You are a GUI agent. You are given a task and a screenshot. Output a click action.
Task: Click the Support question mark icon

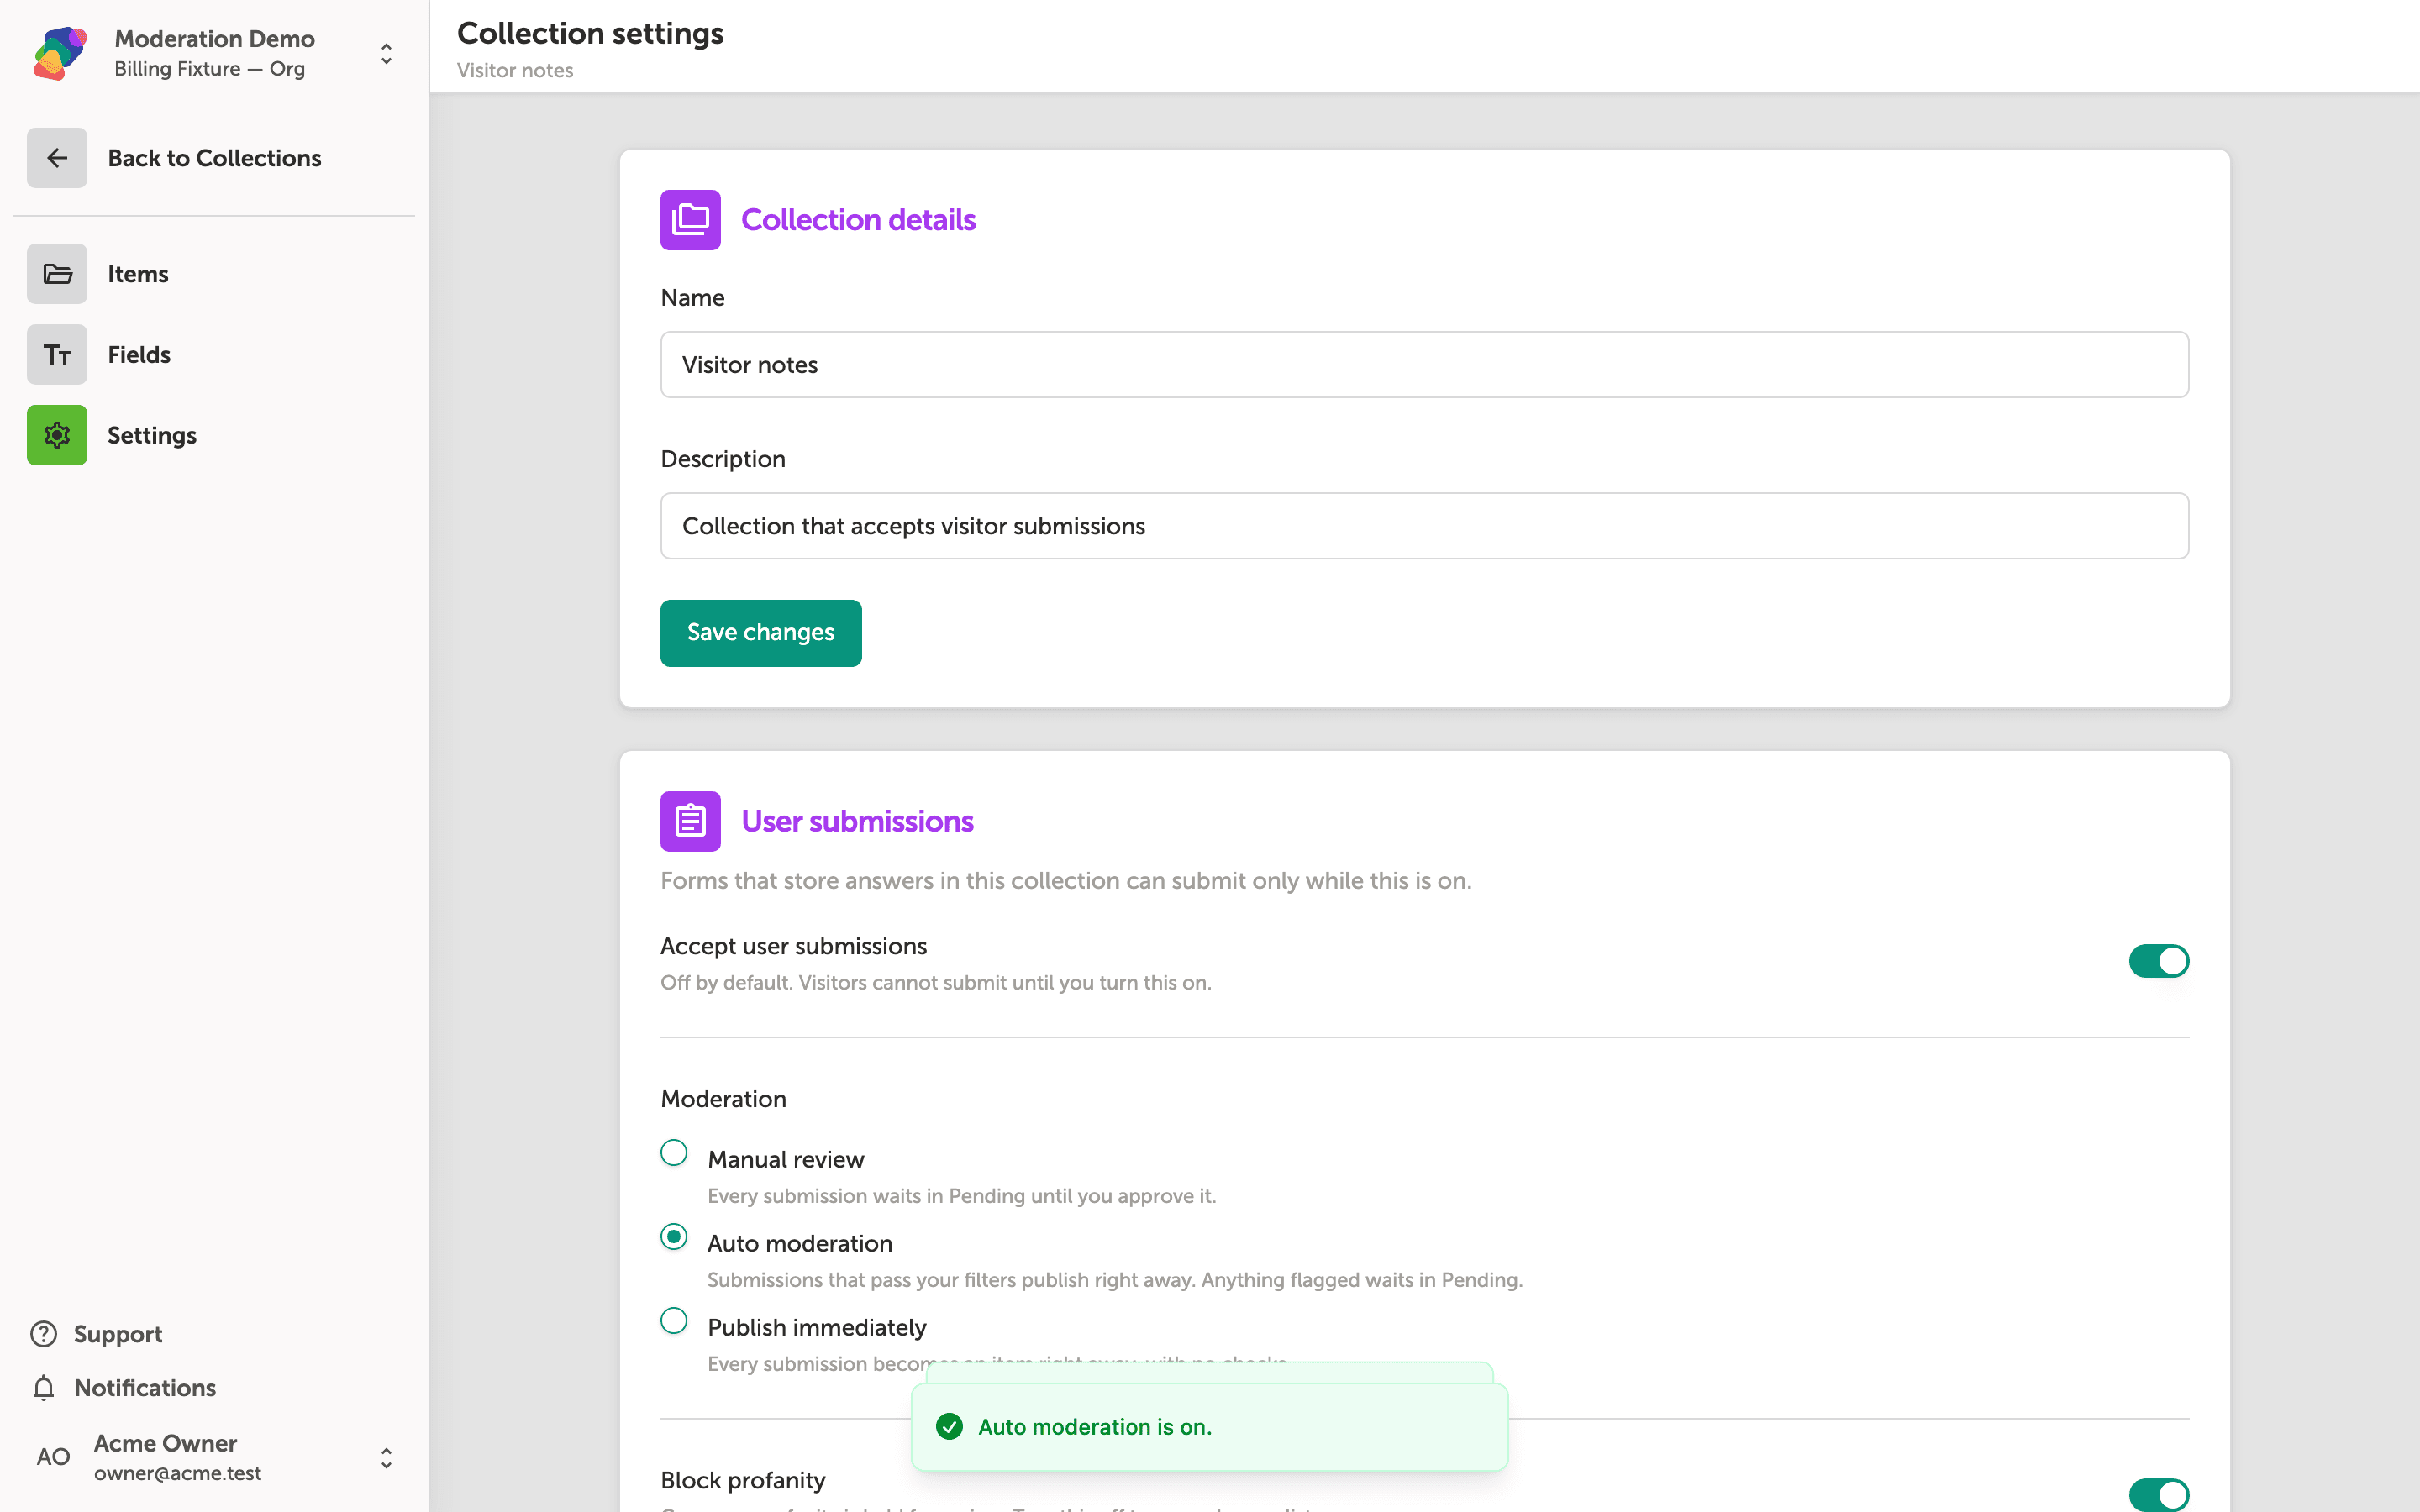43,1334
